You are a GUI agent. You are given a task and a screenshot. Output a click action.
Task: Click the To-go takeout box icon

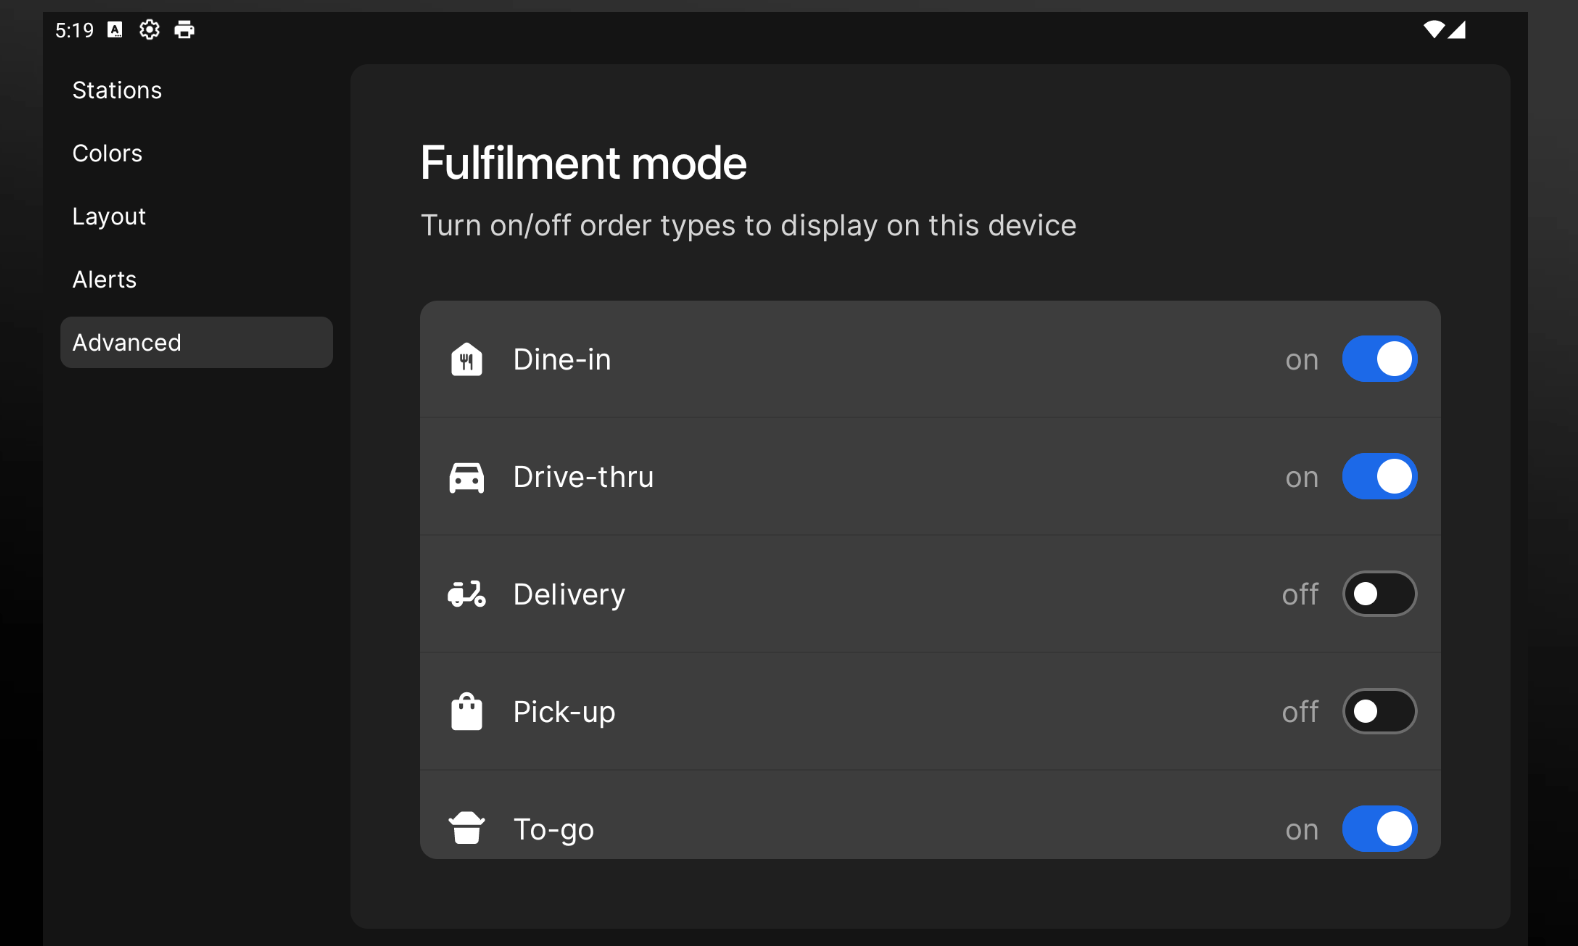click(466, 829)
